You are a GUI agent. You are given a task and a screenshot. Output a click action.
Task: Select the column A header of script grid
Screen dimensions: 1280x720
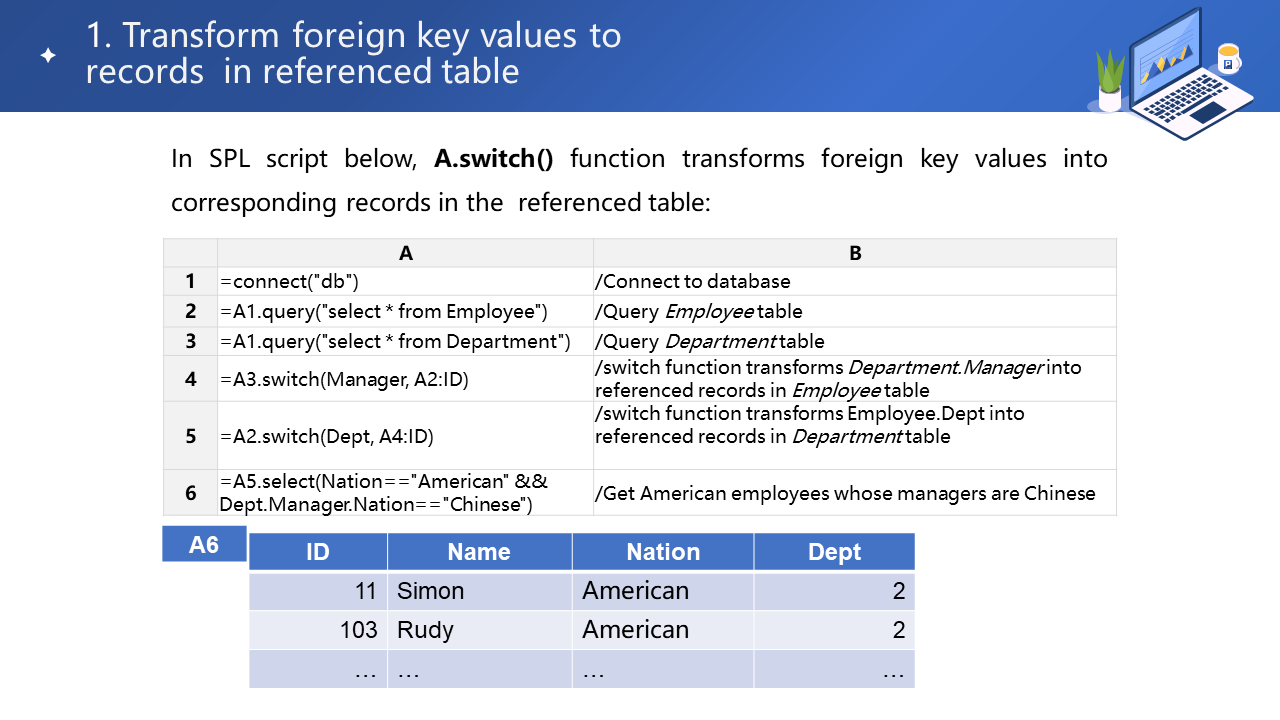pos(405,253)
